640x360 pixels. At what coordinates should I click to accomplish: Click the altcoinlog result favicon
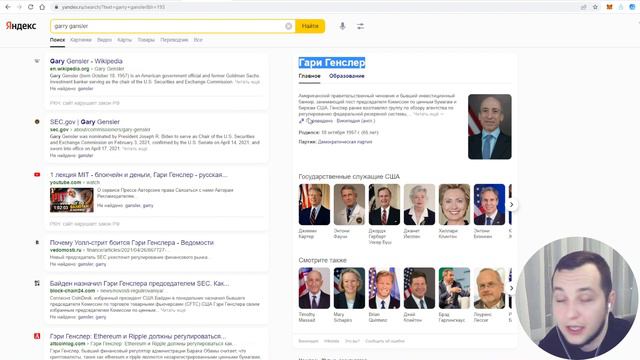37,336
